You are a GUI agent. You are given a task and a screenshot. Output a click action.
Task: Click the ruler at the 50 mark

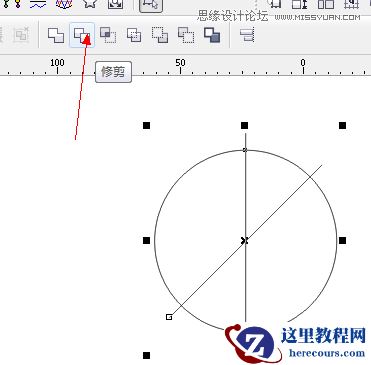(x=180, y=63)
